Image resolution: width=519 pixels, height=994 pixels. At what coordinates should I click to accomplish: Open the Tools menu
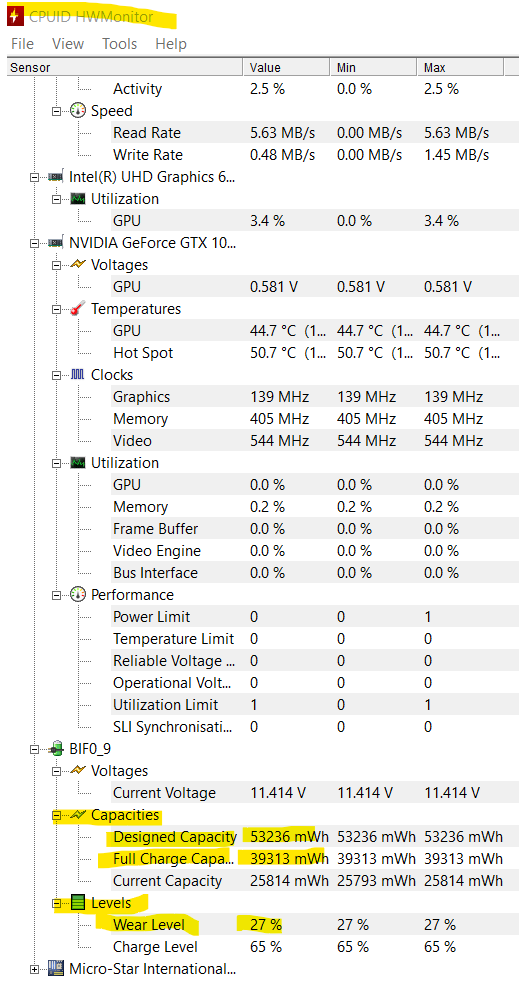[x=120, y=44]
